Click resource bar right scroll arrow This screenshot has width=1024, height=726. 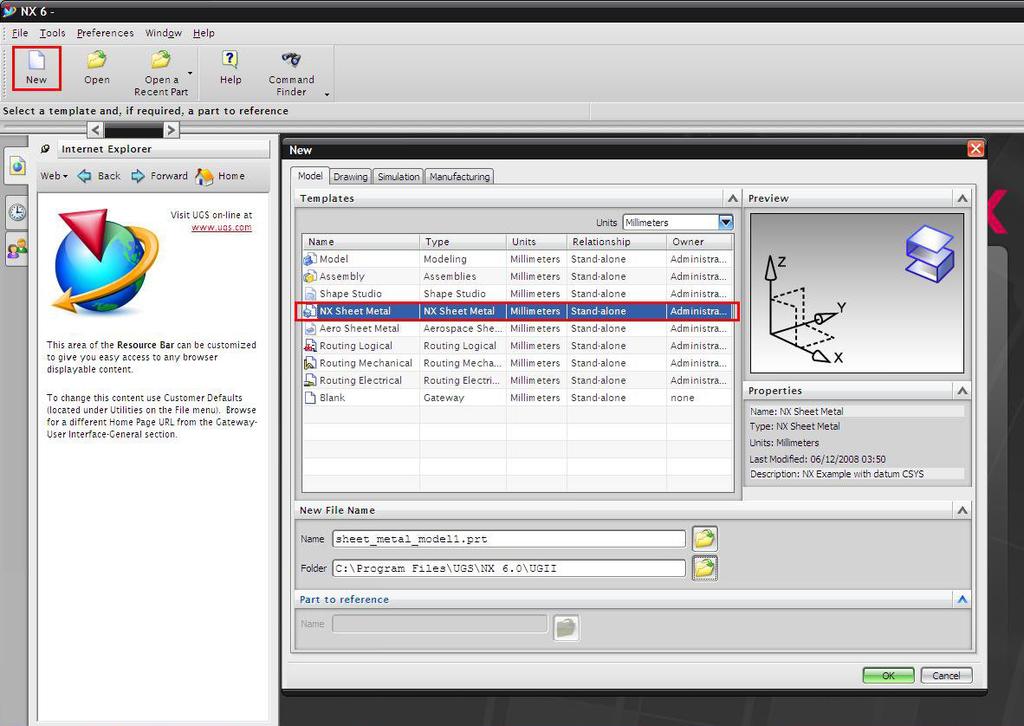click(171, 129)
